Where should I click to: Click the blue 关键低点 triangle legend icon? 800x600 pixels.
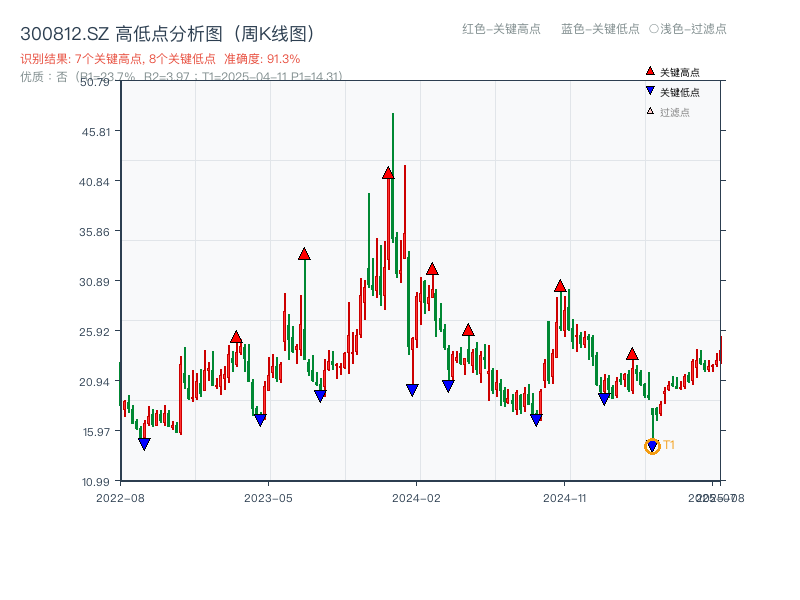click(x=648, y=88)
